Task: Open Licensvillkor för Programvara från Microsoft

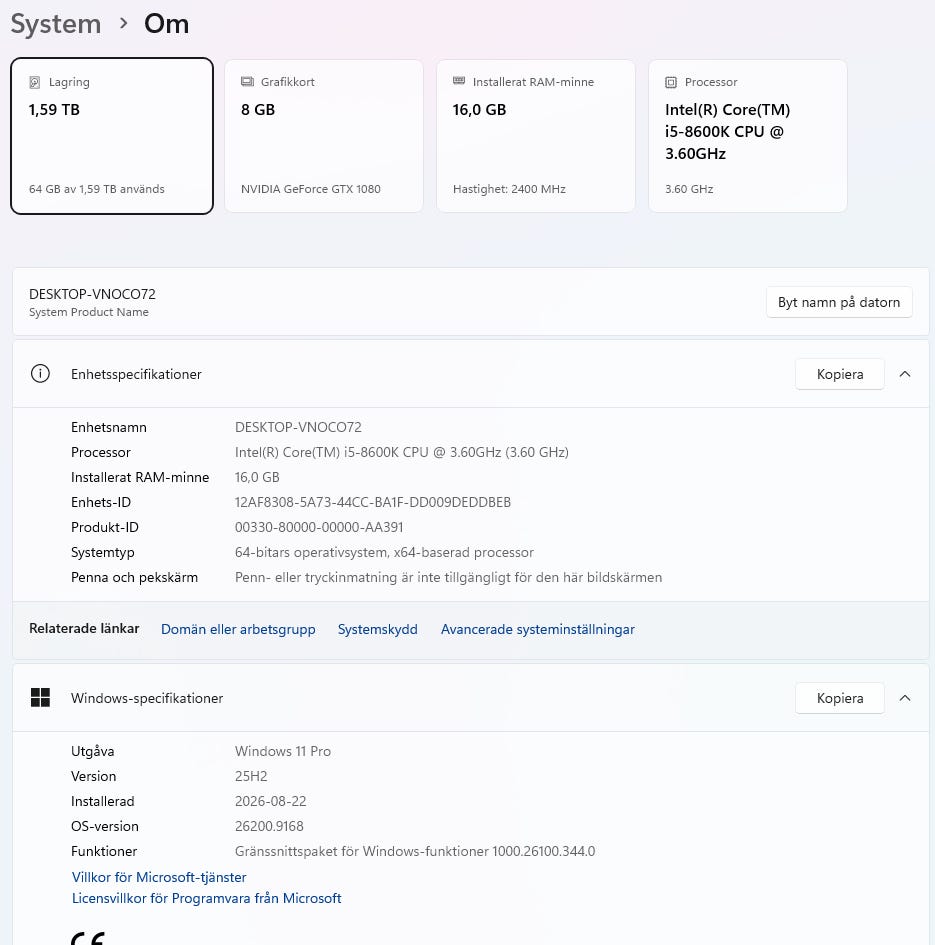Action: point(207,898)
